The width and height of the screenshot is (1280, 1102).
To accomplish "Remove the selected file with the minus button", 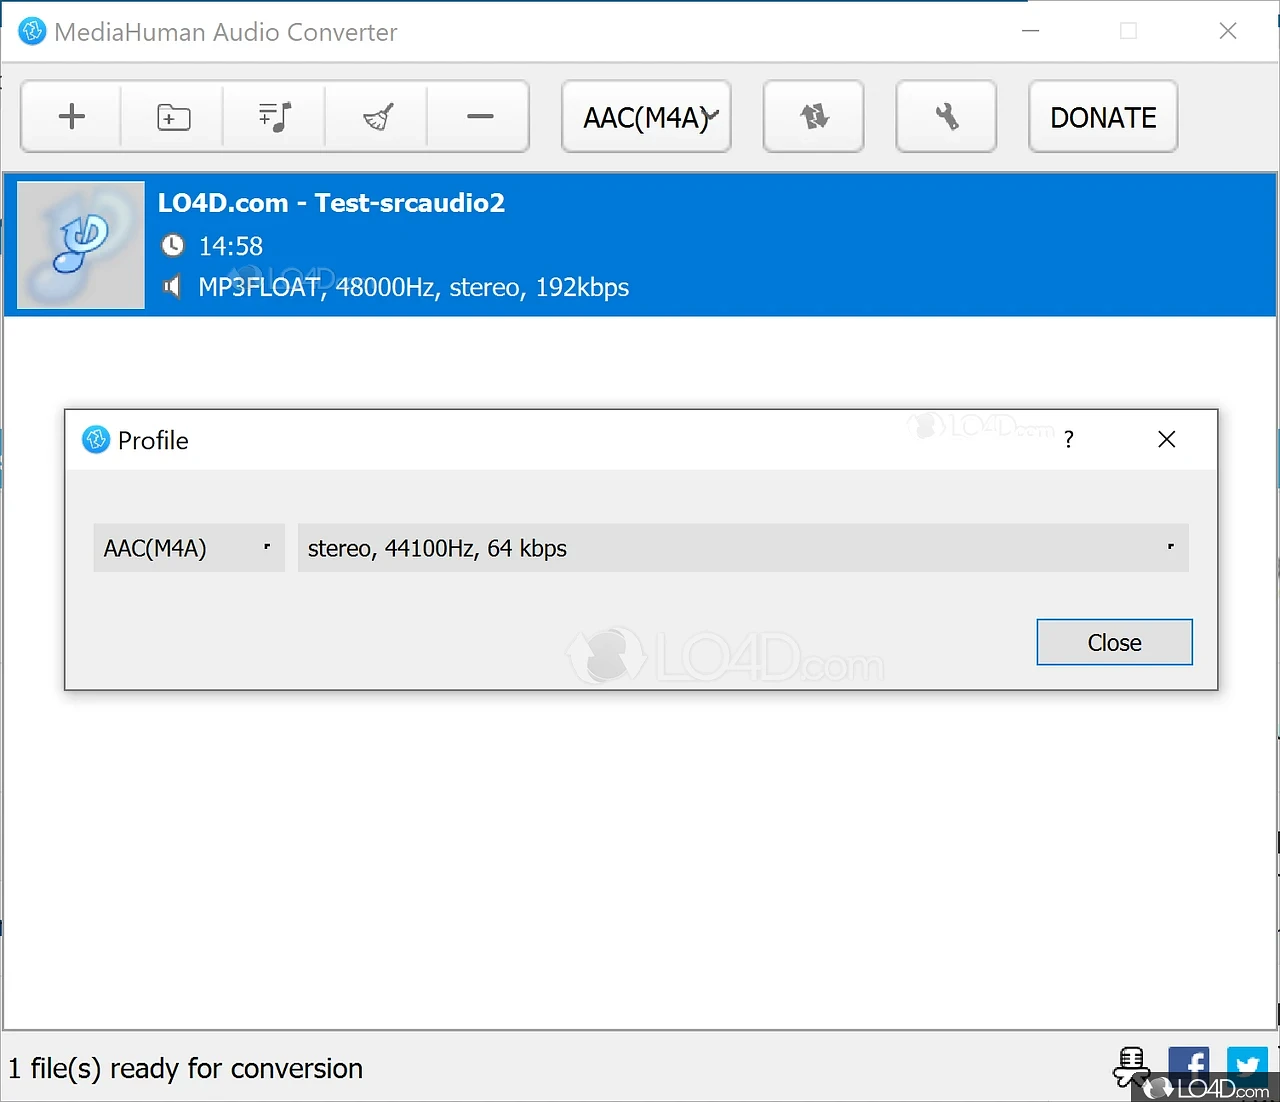I will (x=480, y=117).
